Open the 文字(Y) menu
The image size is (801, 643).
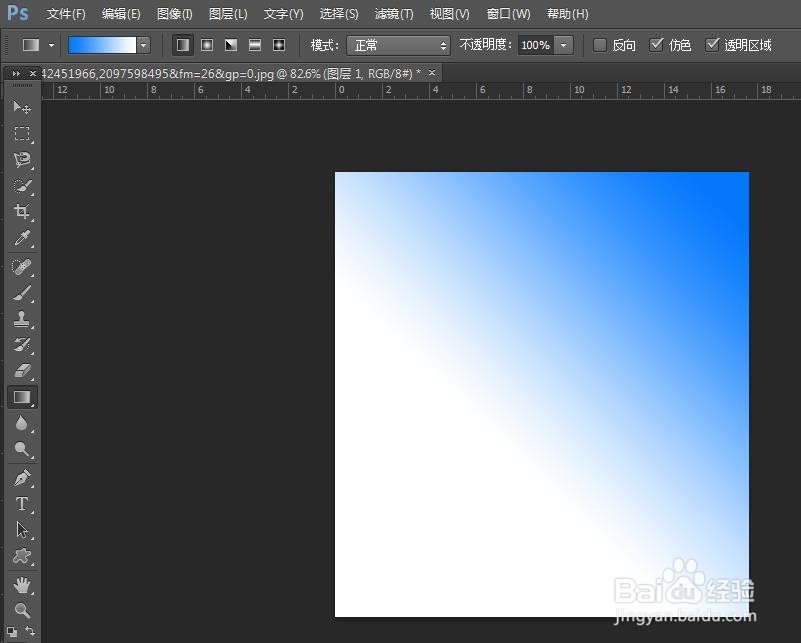pos(284,14)
